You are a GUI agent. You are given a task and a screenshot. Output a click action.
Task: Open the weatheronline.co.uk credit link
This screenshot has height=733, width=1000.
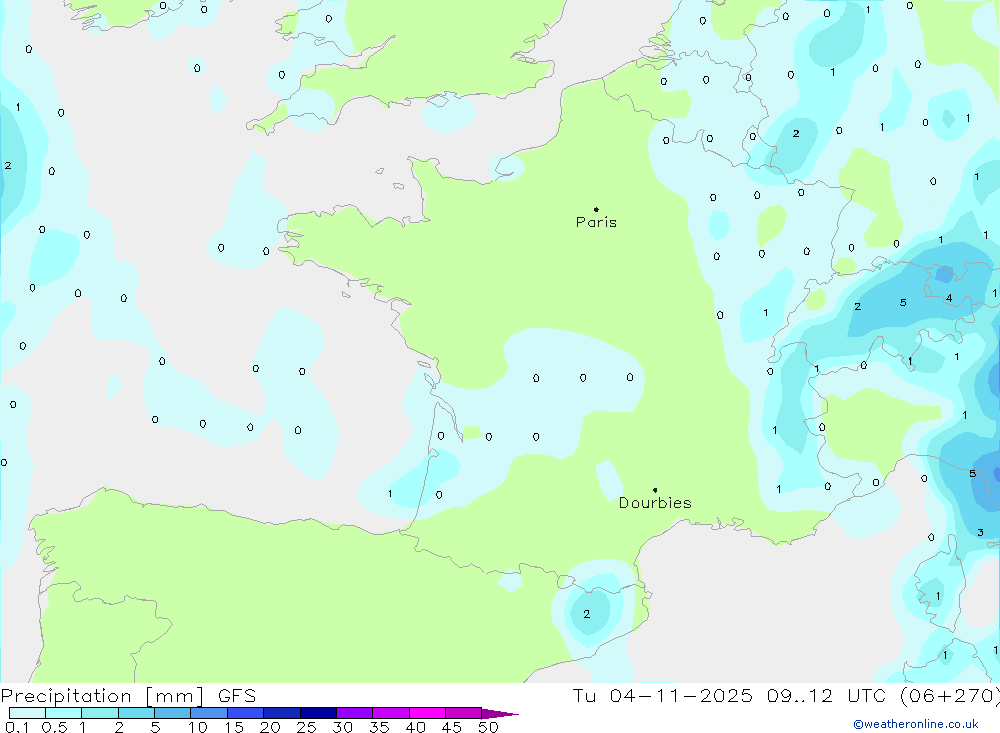(x=916, y=724)
